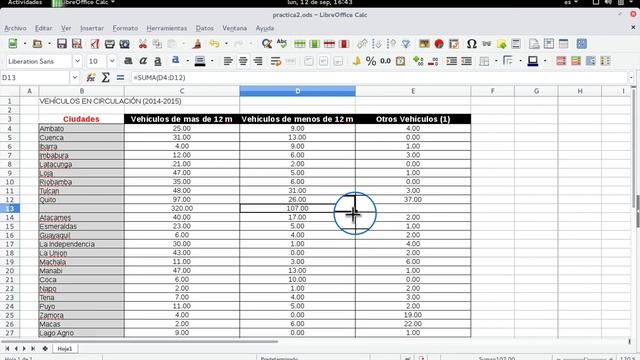Cut selection with the scissors icon
The image size is (640, 360).
(x=142, y=44)
